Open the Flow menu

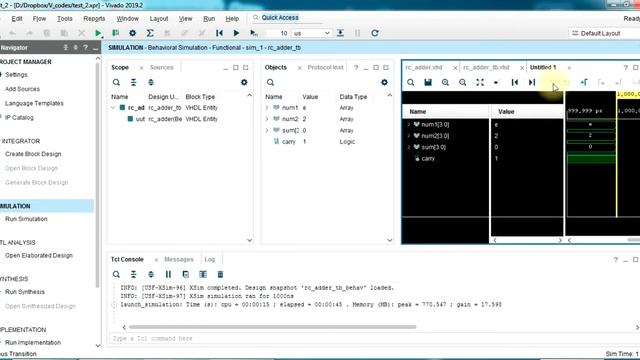(39, 19)
